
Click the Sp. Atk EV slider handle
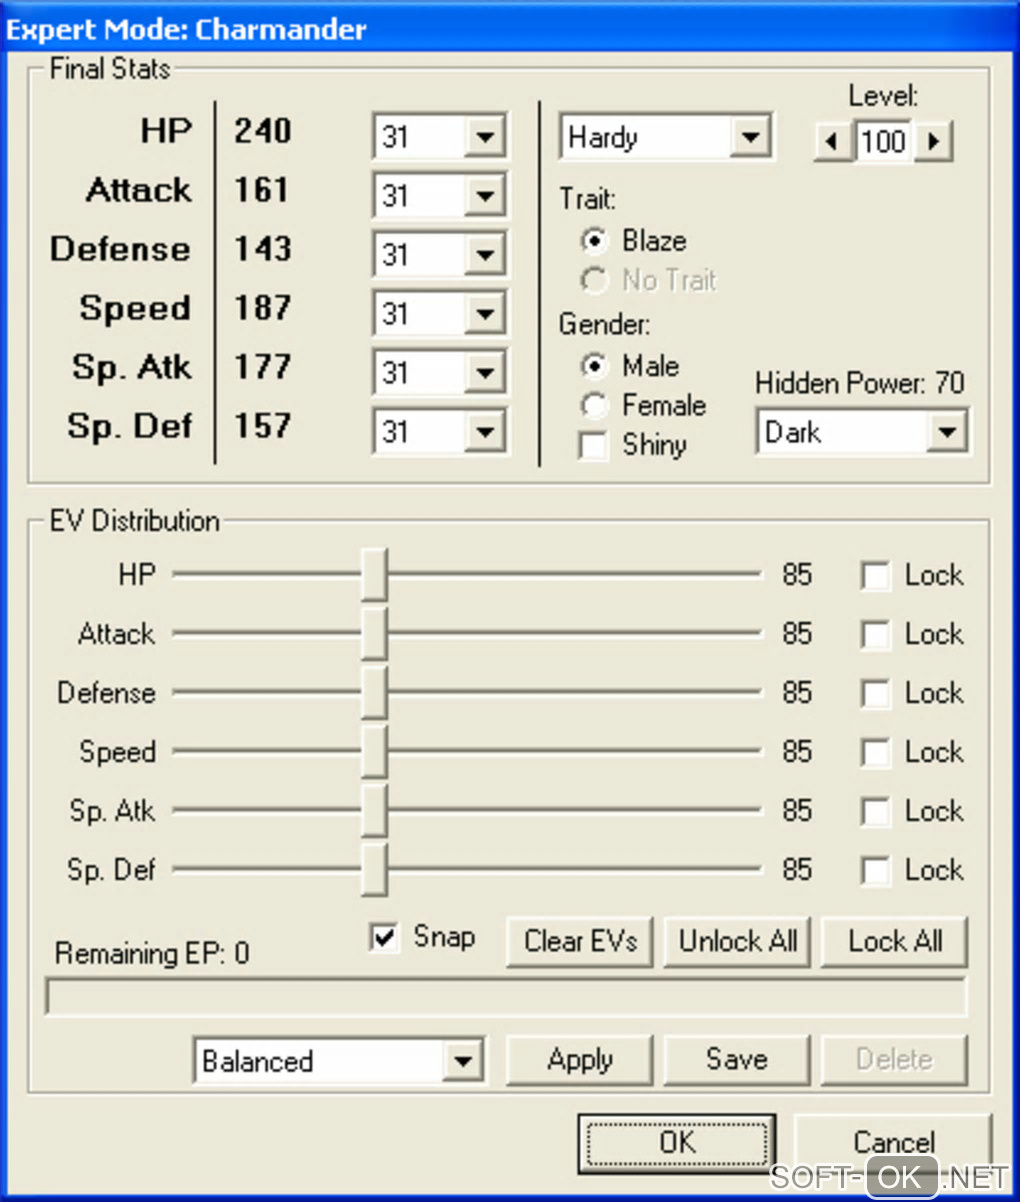click(374, 810)
